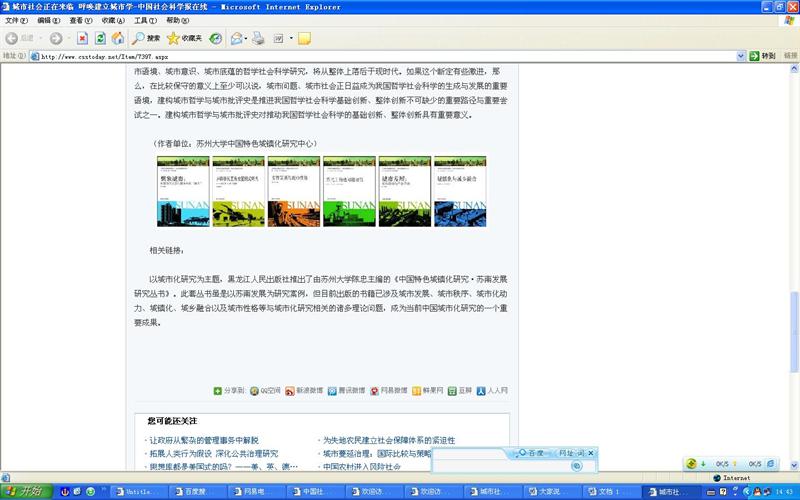Open the Search (搜索) toolbar button
Image resolution: width=800 pixels, height=500 pixels.
pos(146,38)
